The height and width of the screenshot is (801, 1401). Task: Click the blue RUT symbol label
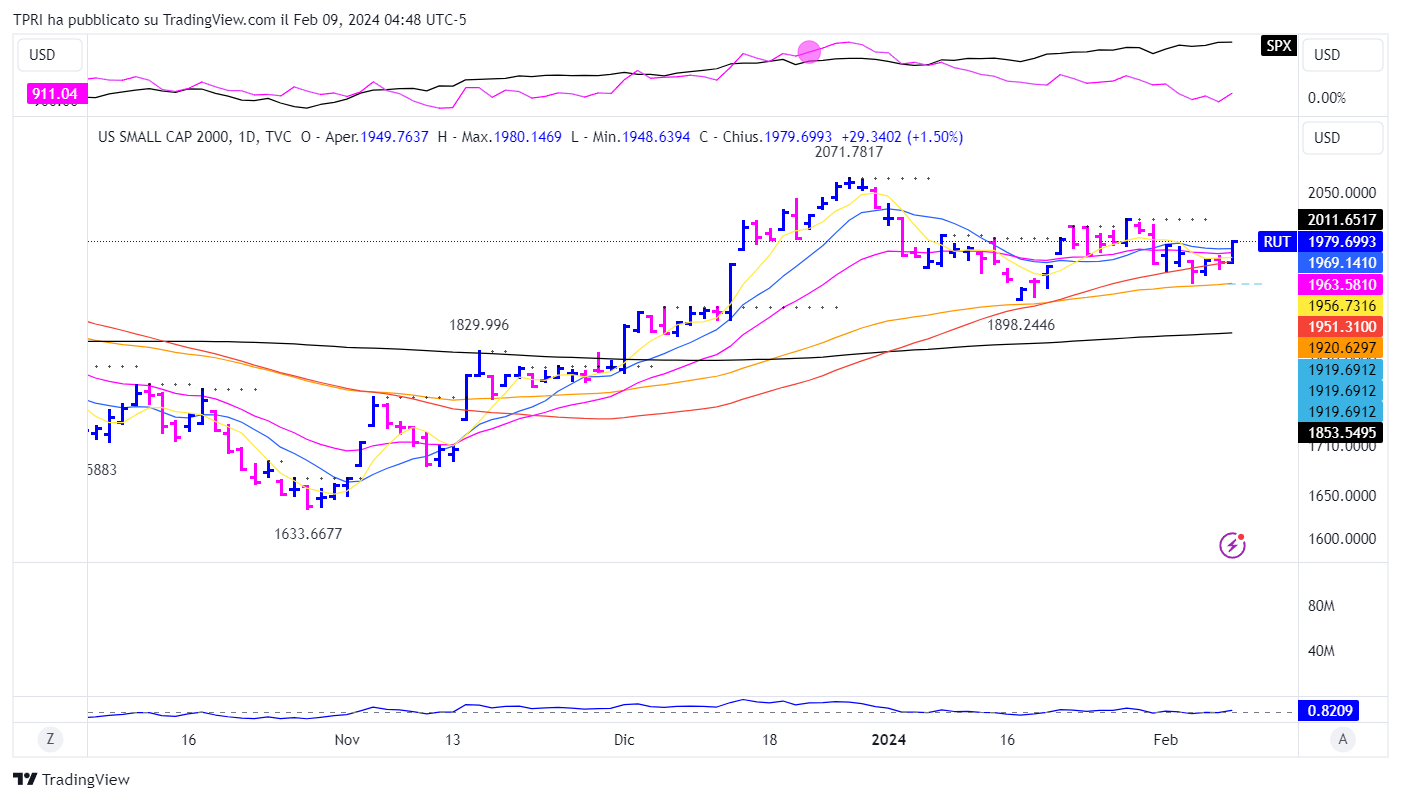point(1277,241)
